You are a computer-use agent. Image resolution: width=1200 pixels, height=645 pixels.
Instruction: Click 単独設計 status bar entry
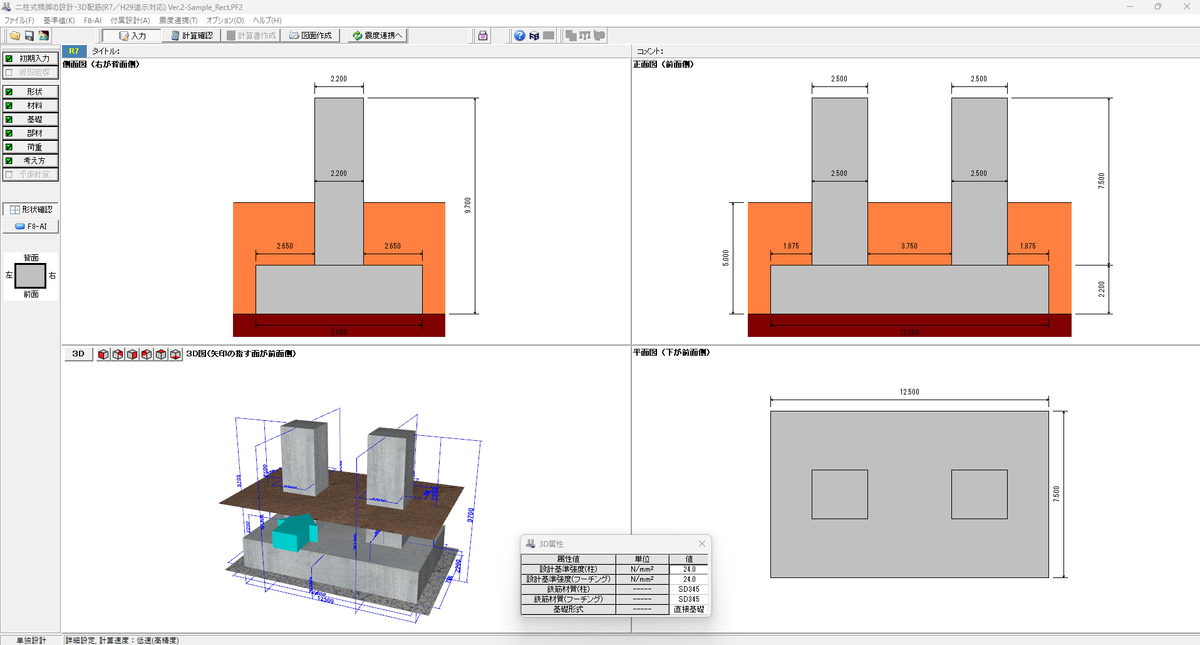[30, 639]
